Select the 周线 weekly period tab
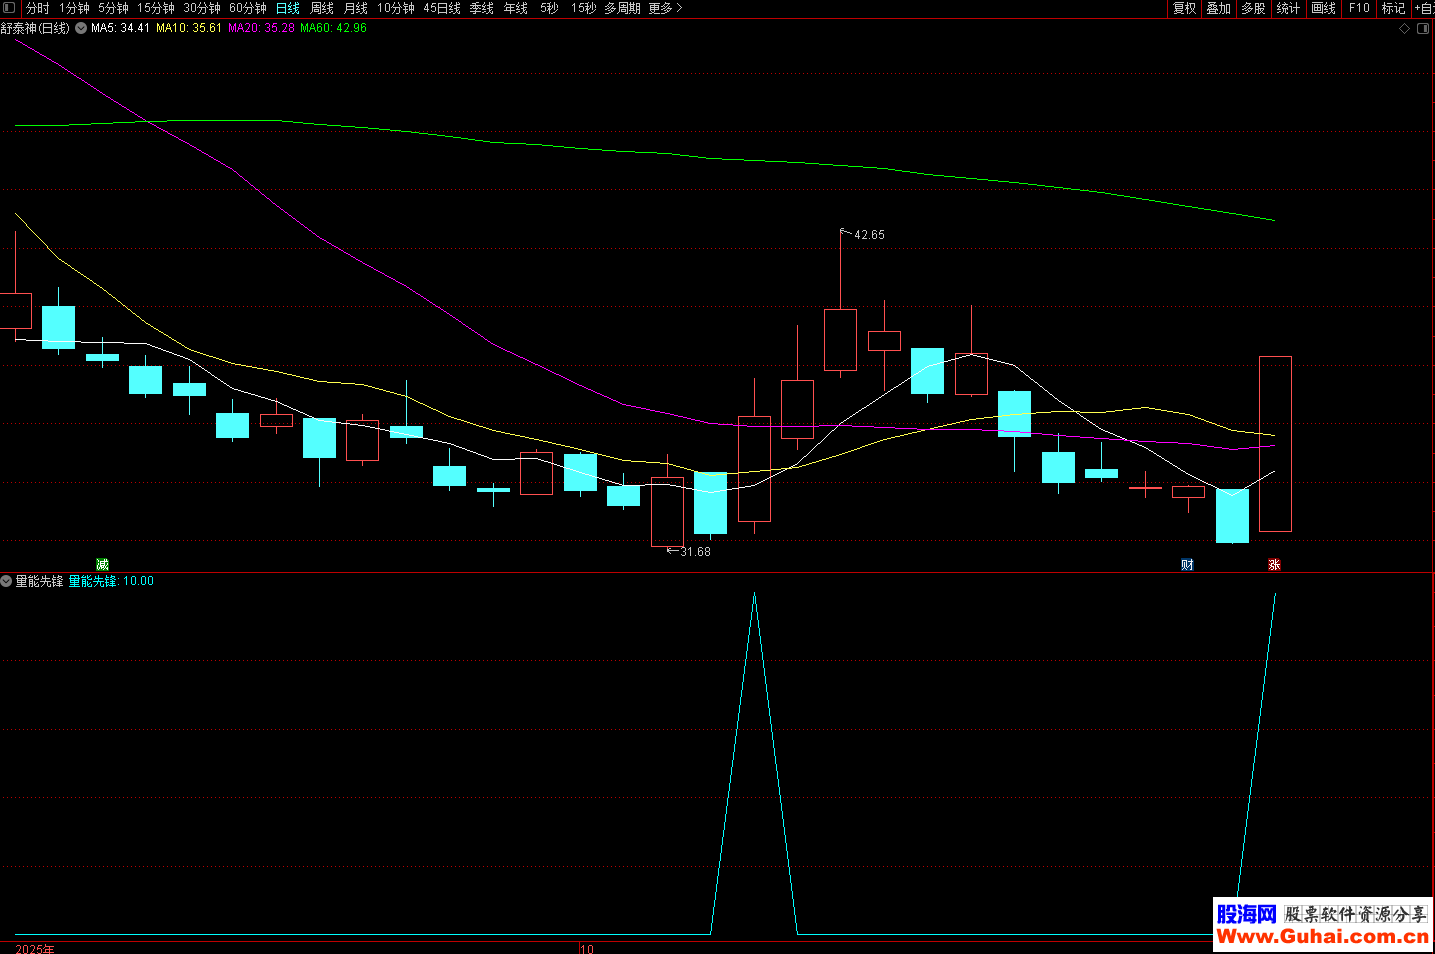Screen dimensions: 1435x954 coord(322,8)
